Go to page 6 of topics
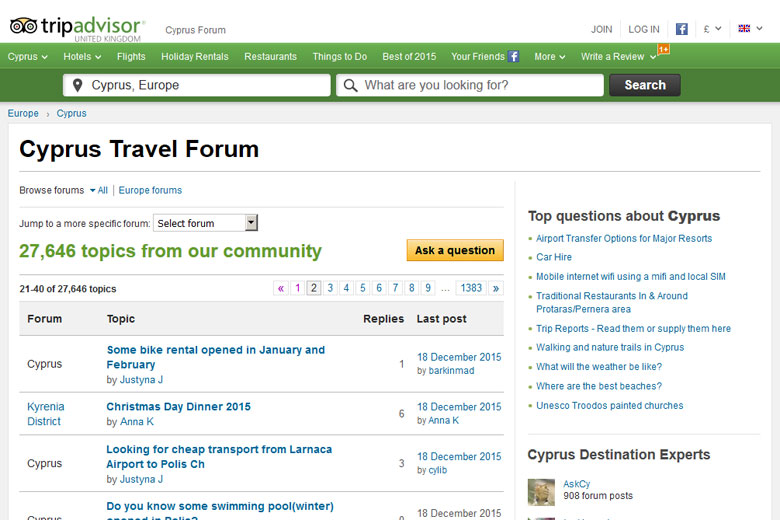The width and height of the screenshot is (780, 520). (379, 288)
